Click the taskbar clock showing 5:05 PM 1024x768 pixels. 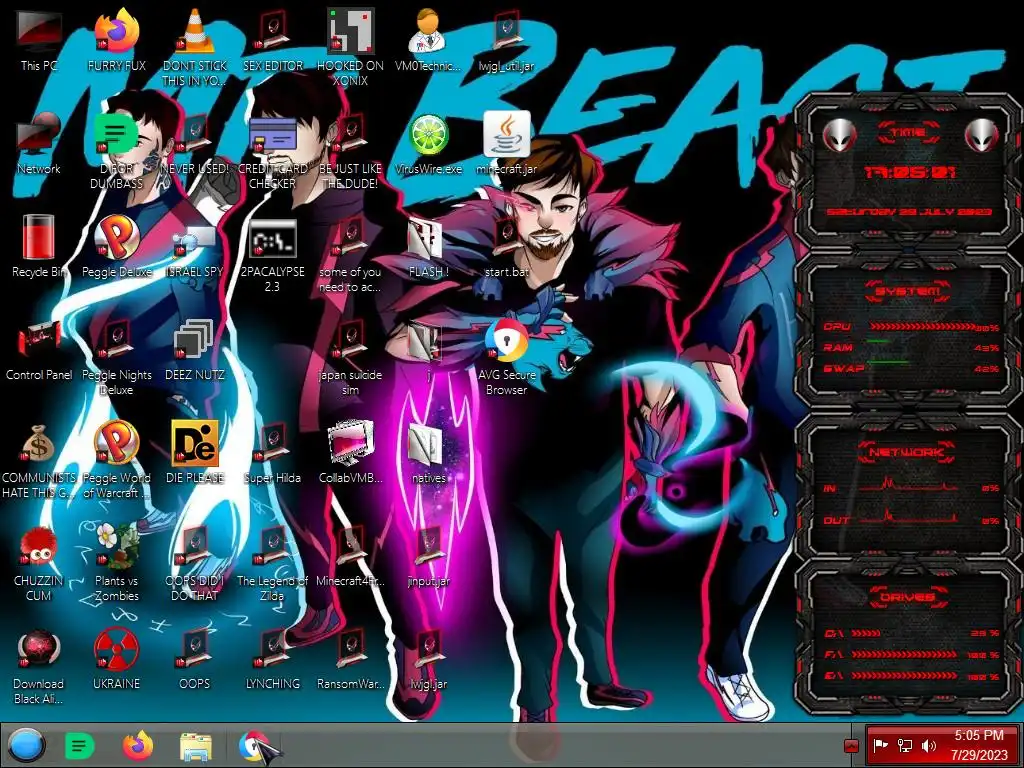tap(979, 745)
